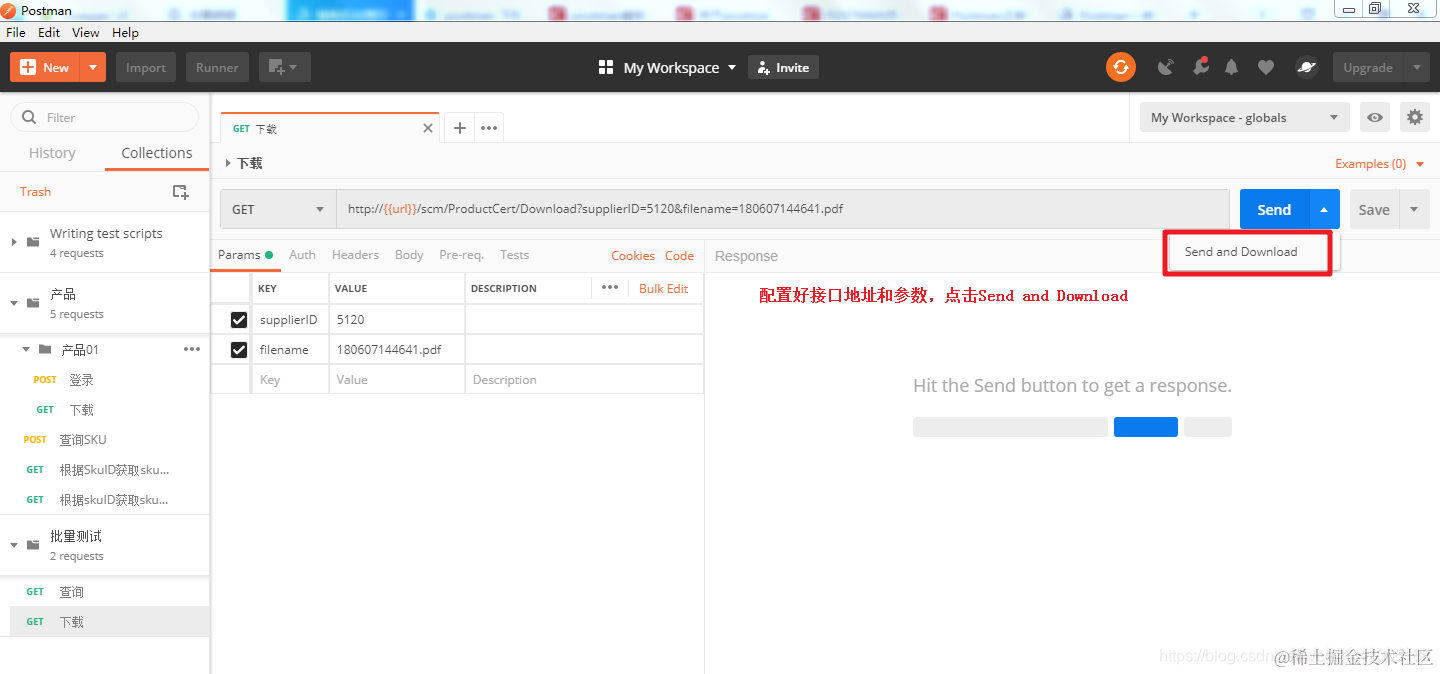Open new window icon button
The image size is (1440, 674).
pyautogui.click(x=285, y=67)
